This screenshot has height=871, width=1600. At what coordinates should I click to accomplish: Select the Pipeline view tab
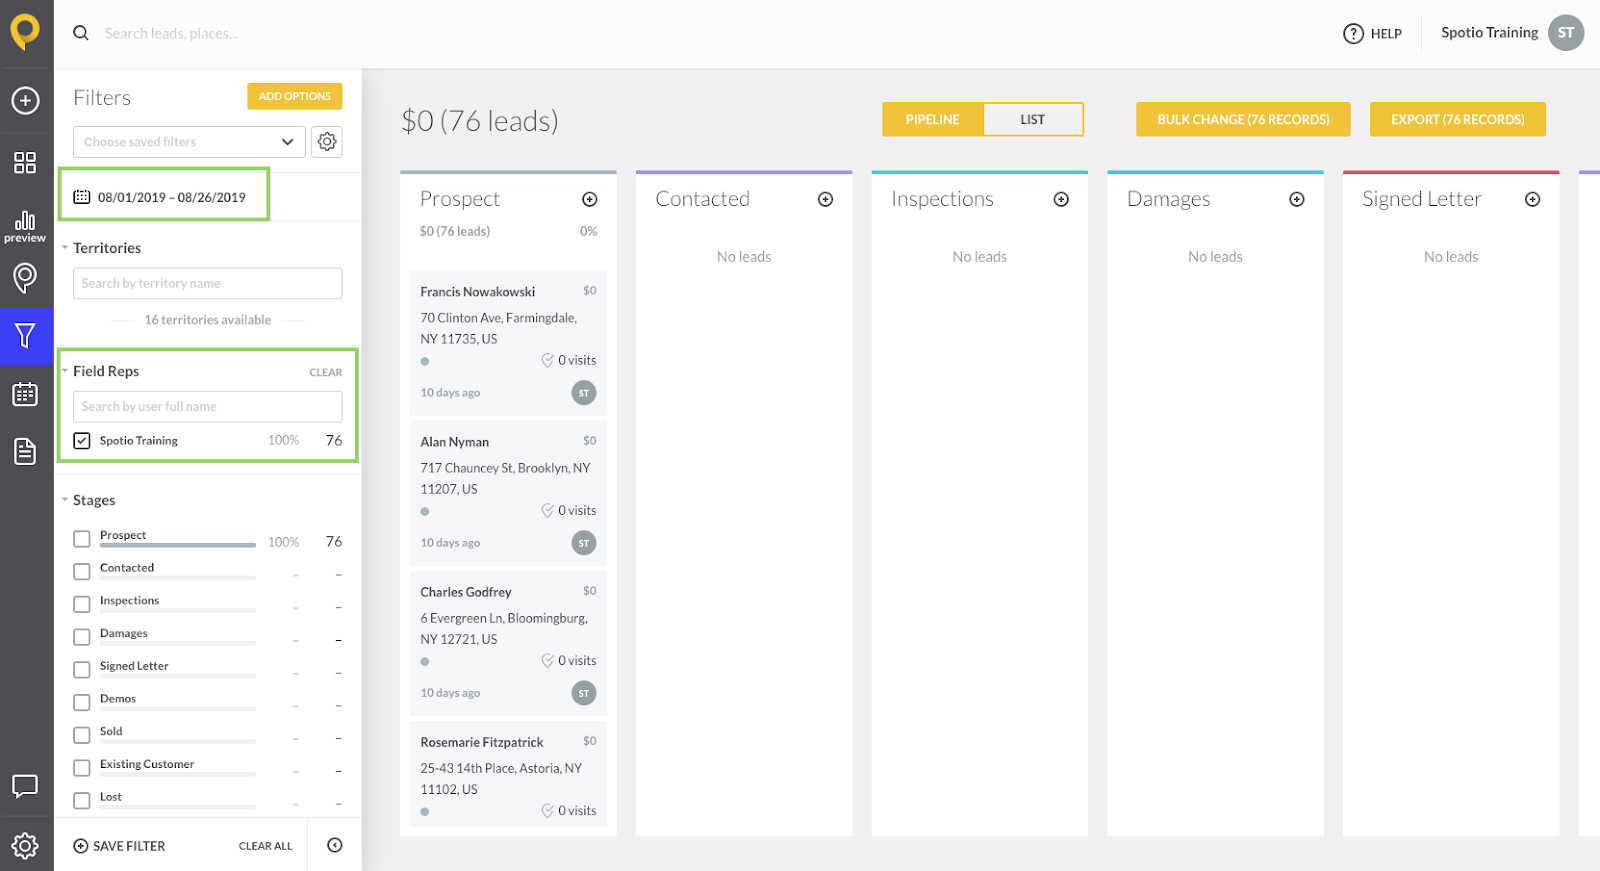coord(932,120)
